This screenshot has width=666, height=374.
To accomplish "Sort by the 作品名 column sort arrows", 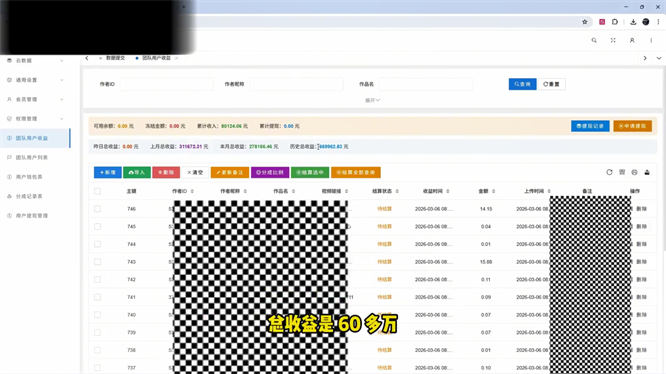I will [x=293, y=191].
